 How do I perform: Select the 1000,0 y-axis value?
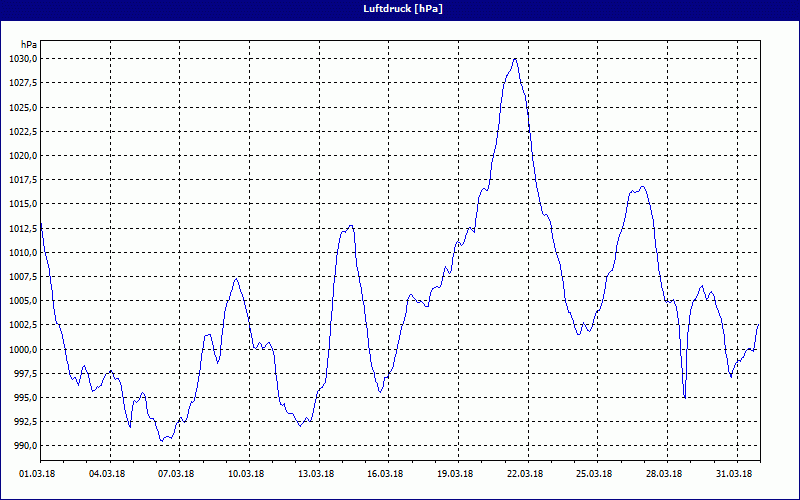pyautogui.click(x=23, y=349)
